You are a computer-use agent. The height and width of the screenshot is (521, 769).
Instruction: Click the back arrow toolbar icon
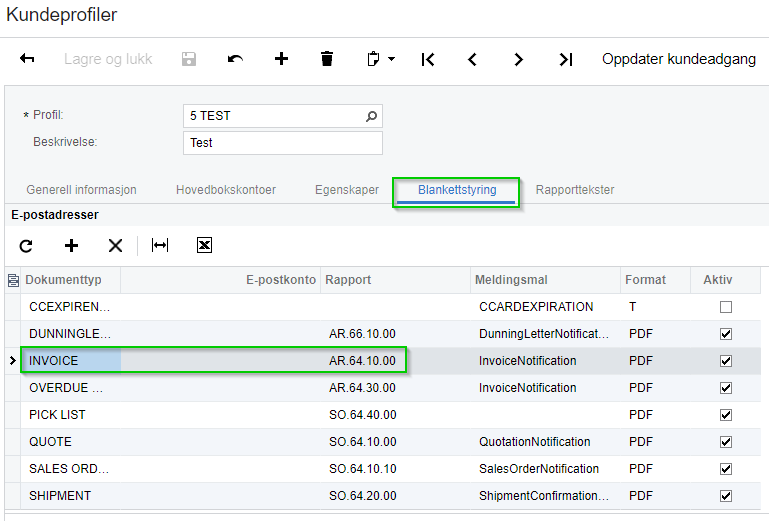pos(27,59)
